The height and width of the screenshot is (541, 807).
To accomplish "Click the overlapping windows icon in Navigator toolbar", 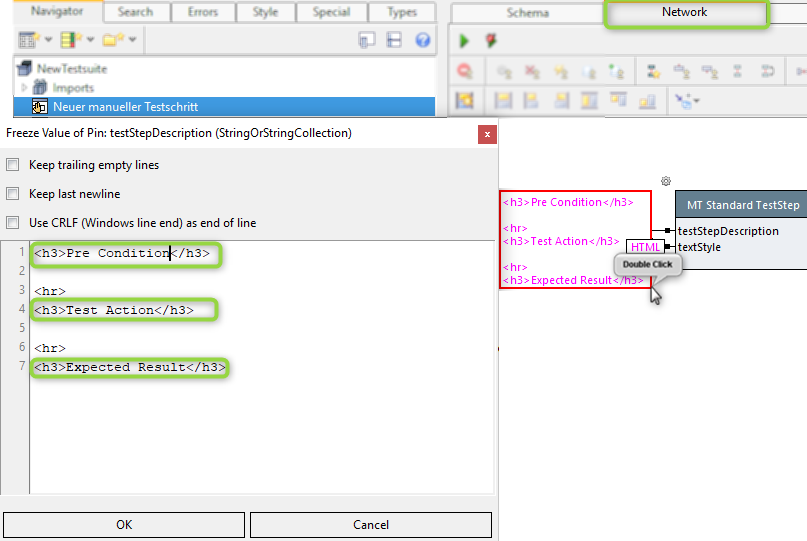I will (367, 40).
